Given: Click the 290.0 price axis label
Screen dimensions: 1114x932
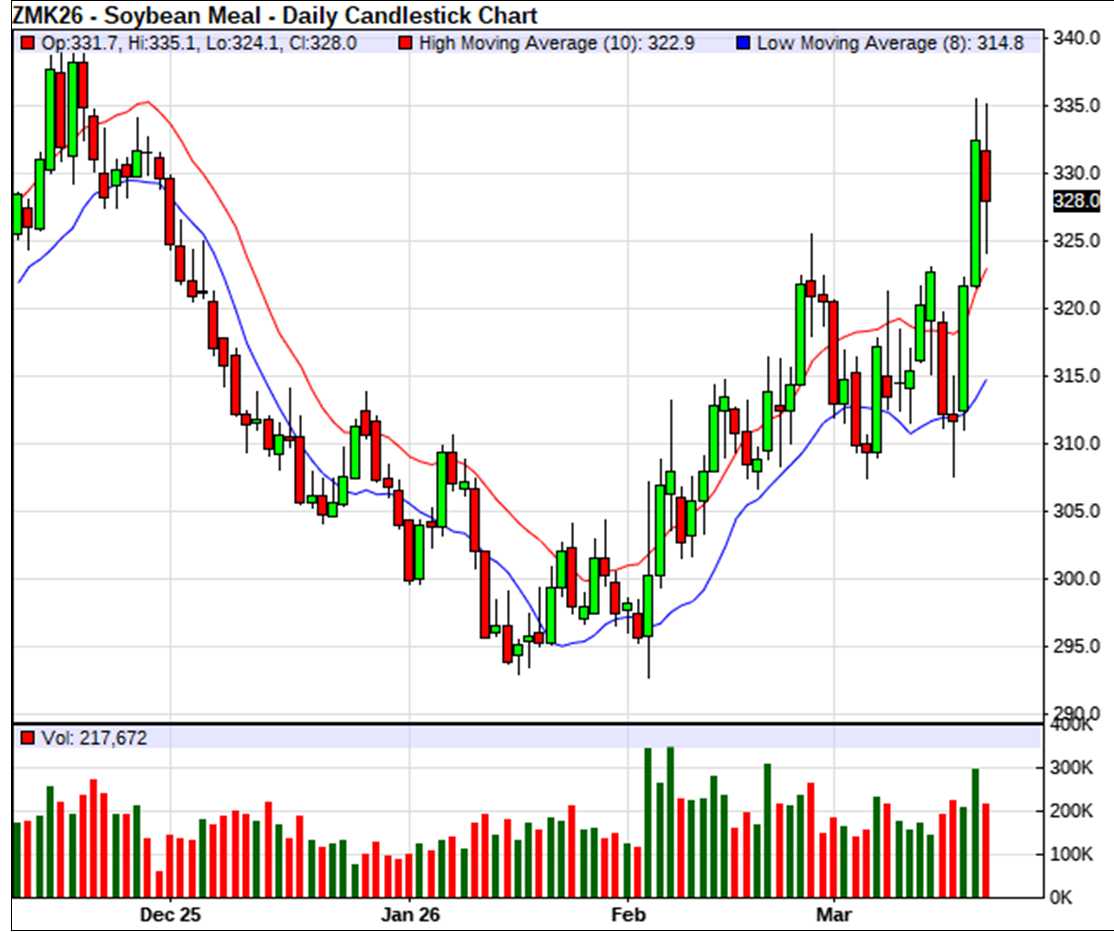Looking at the screenshot, I should tap(1077, 713).
